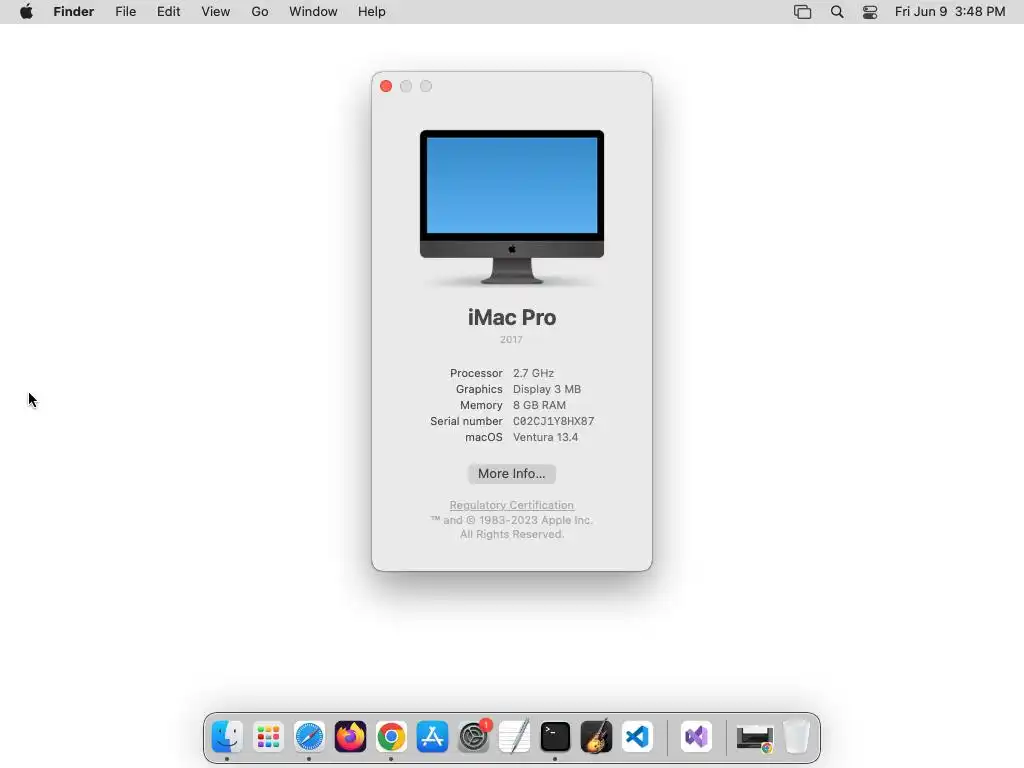Launch Firefox from the Dock
Viewport: 1024px width, 768px height.
[350, 737]
